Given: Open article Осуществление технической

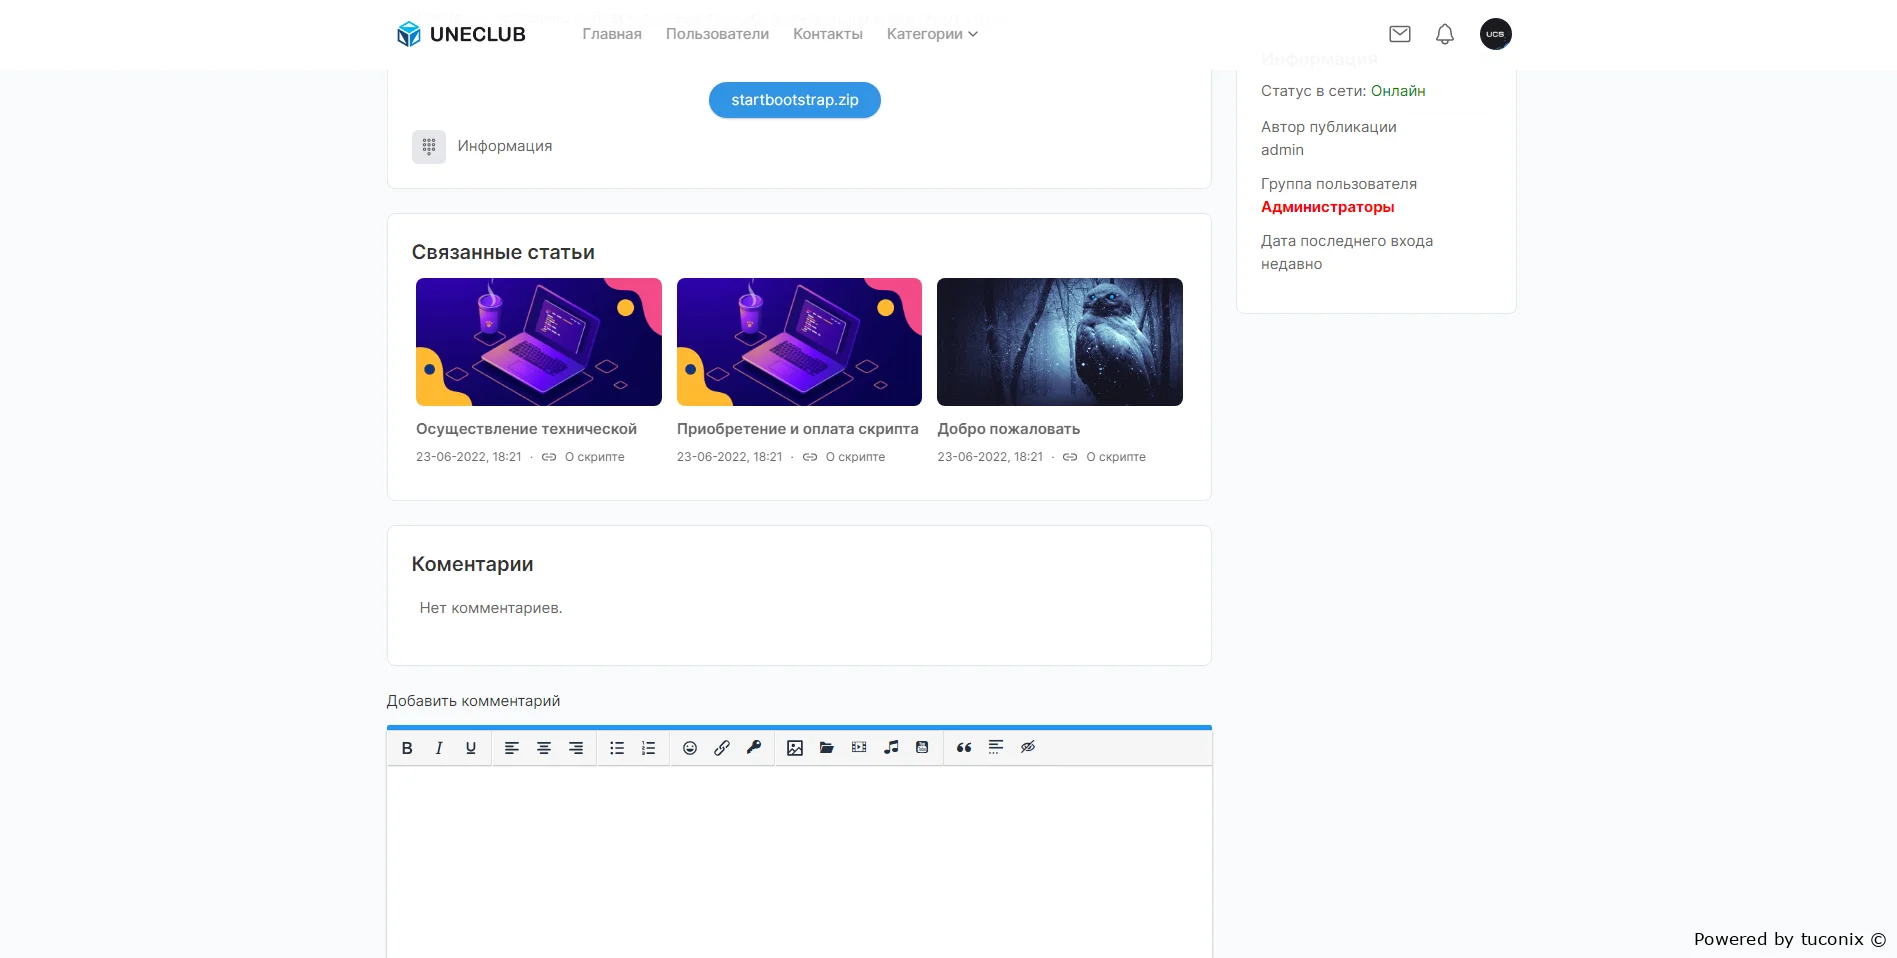Looking at the screenshot, I should (526, 429).
